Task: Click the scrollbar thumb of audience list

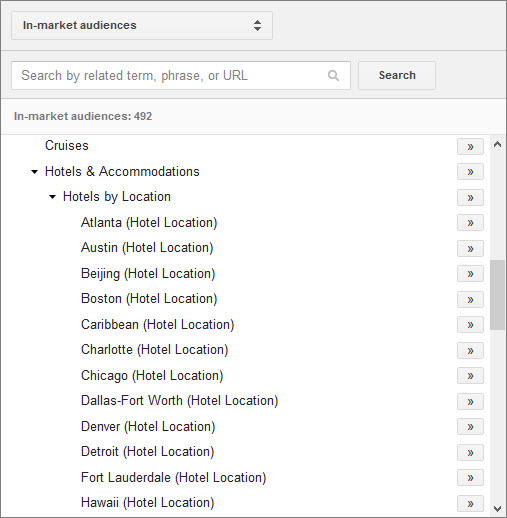Action: point(497,295)
